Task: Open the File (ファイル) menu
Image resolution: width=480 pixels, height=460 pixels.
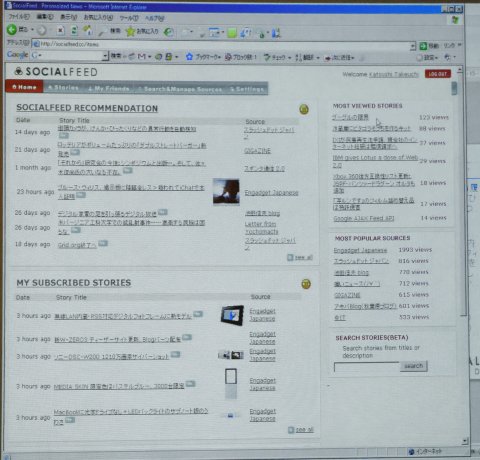Action: (x=19, y=16)
